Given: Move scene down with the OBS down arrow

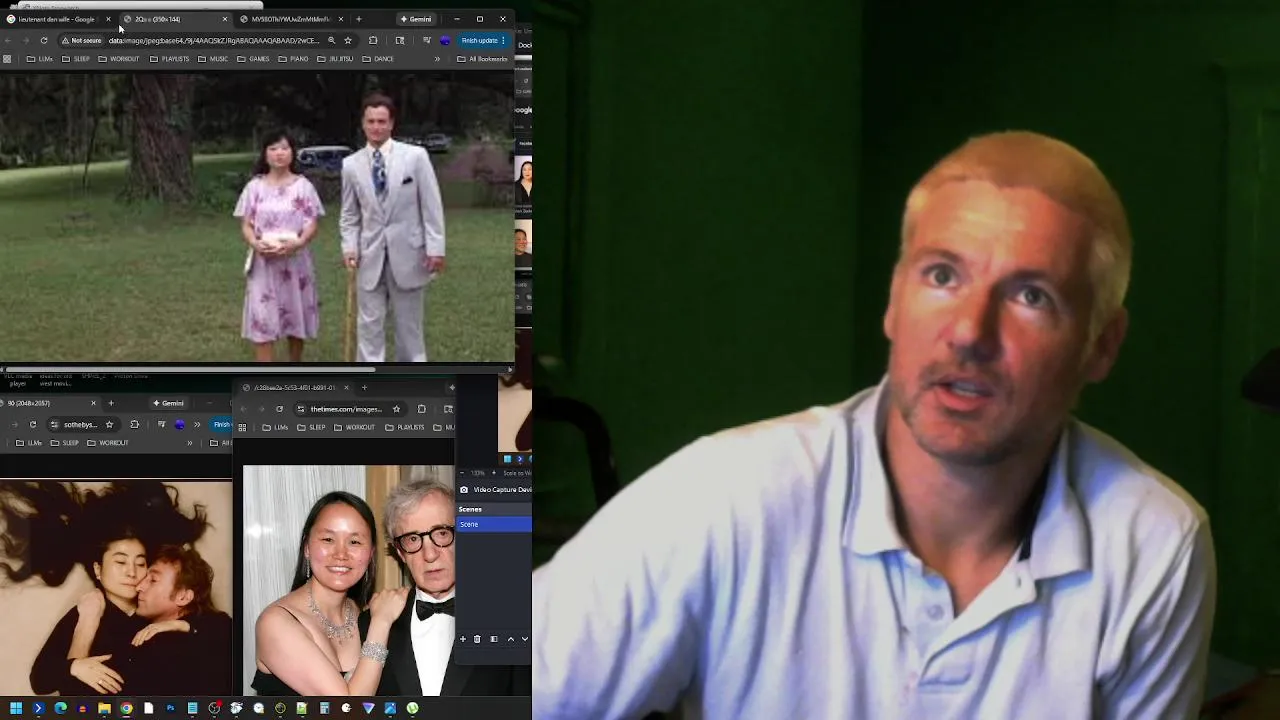Looking at the screenshot, I should click(x=525, y=639).
